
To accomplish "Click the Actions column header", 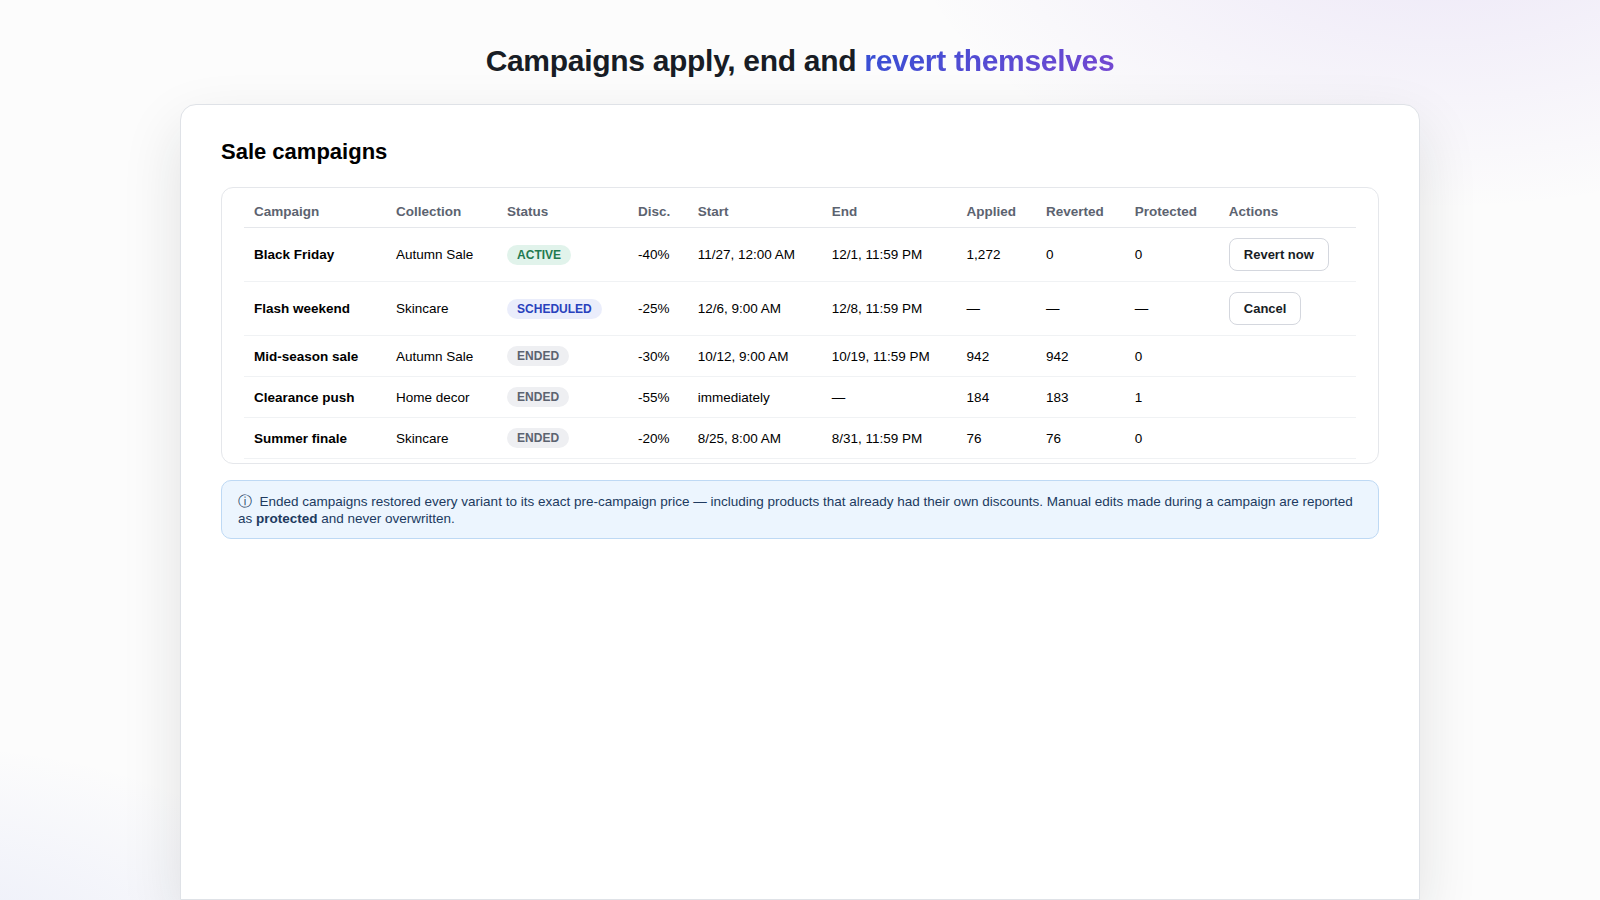I will click(1253, 212).
